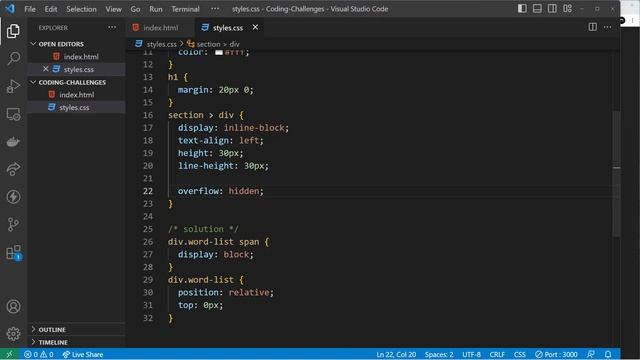Change encoding via UTF-8 in status bar
The image size is (640, 360).
471,354
